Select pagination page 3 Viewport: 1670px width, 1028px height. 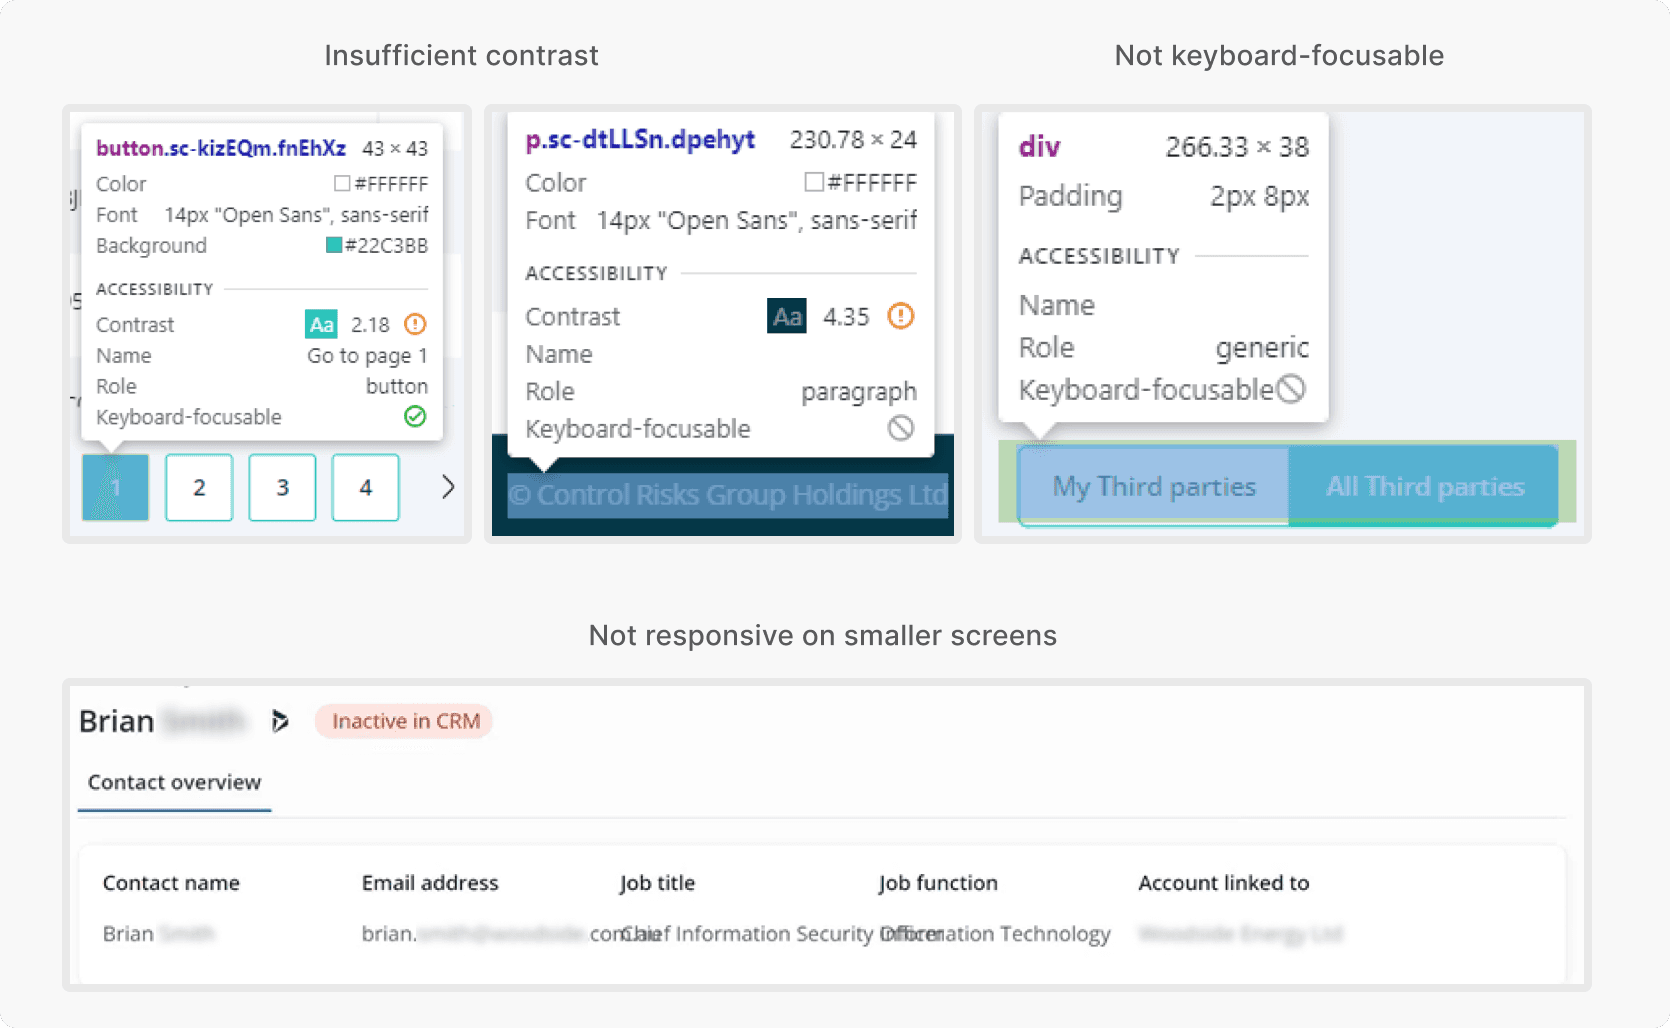click(x=282, y=487)
